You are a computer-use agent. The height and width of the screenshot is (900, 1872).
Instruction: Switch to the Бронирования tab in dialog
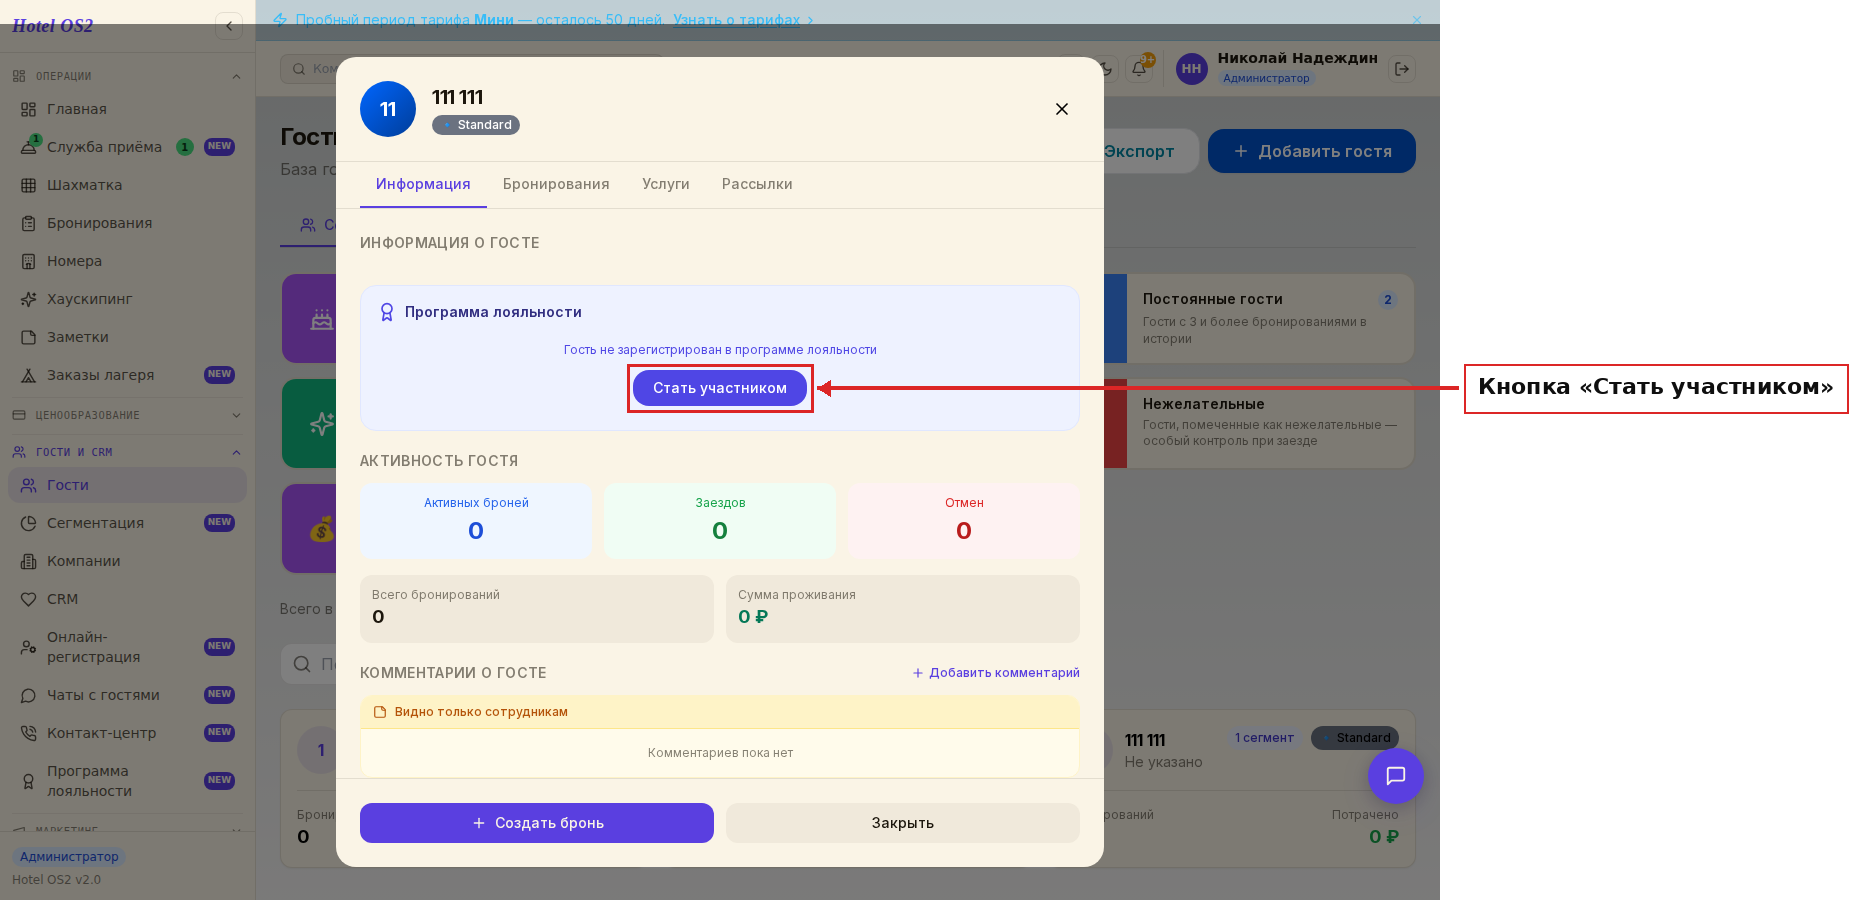pos(556,184)
